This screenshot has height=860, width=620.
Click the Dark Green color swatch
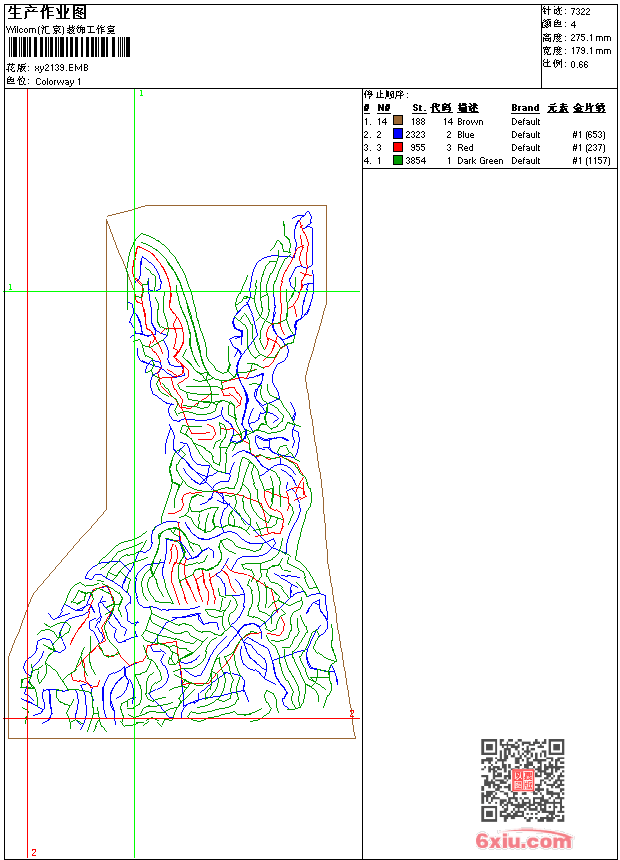(x=398, y=161)
